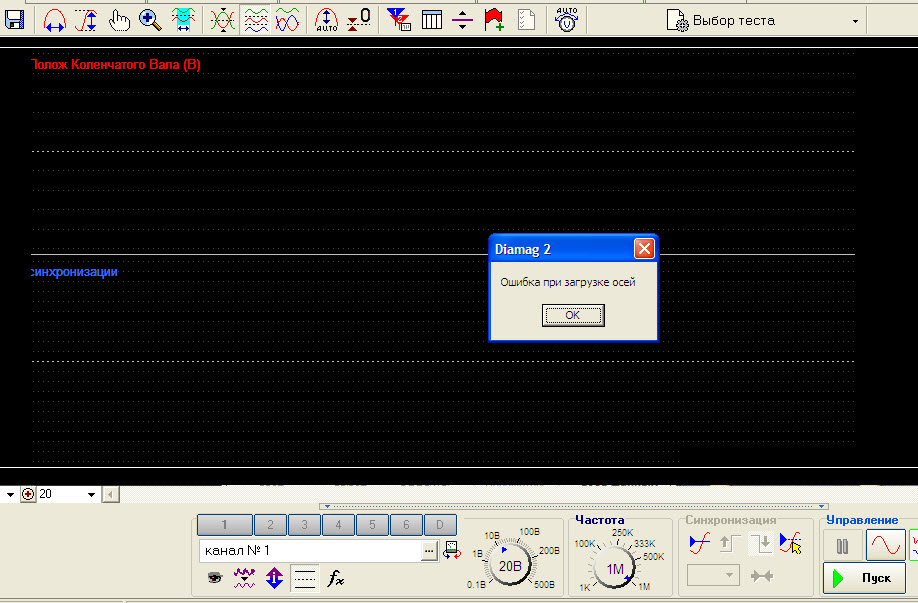918x603 pixels.
Task: Switch to channel tab 1
Action: [224, 525]
